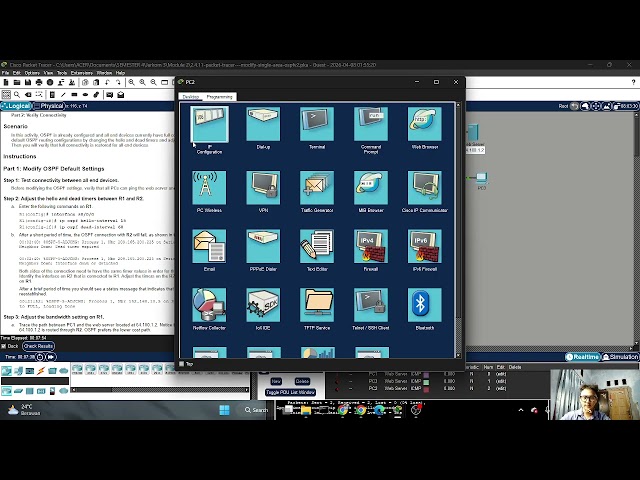
Task: Click the Check Results button
Action: point(38,346)
